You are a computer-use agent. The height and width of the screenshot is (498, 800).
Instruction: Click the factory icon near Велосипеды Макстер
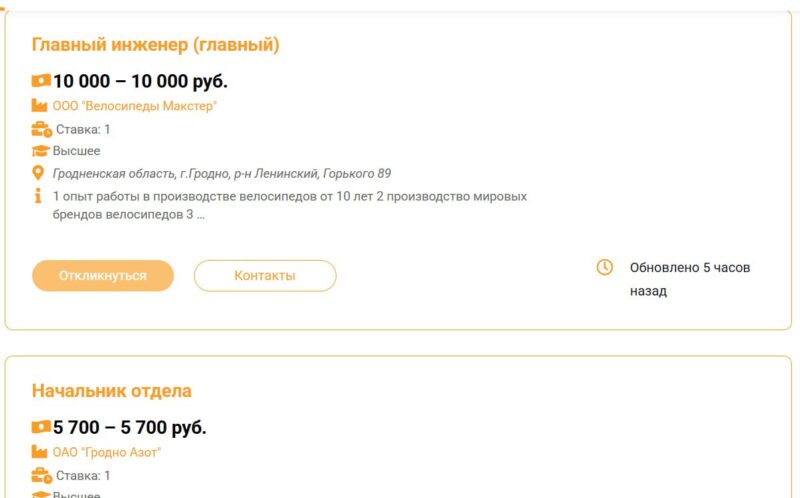40,105
